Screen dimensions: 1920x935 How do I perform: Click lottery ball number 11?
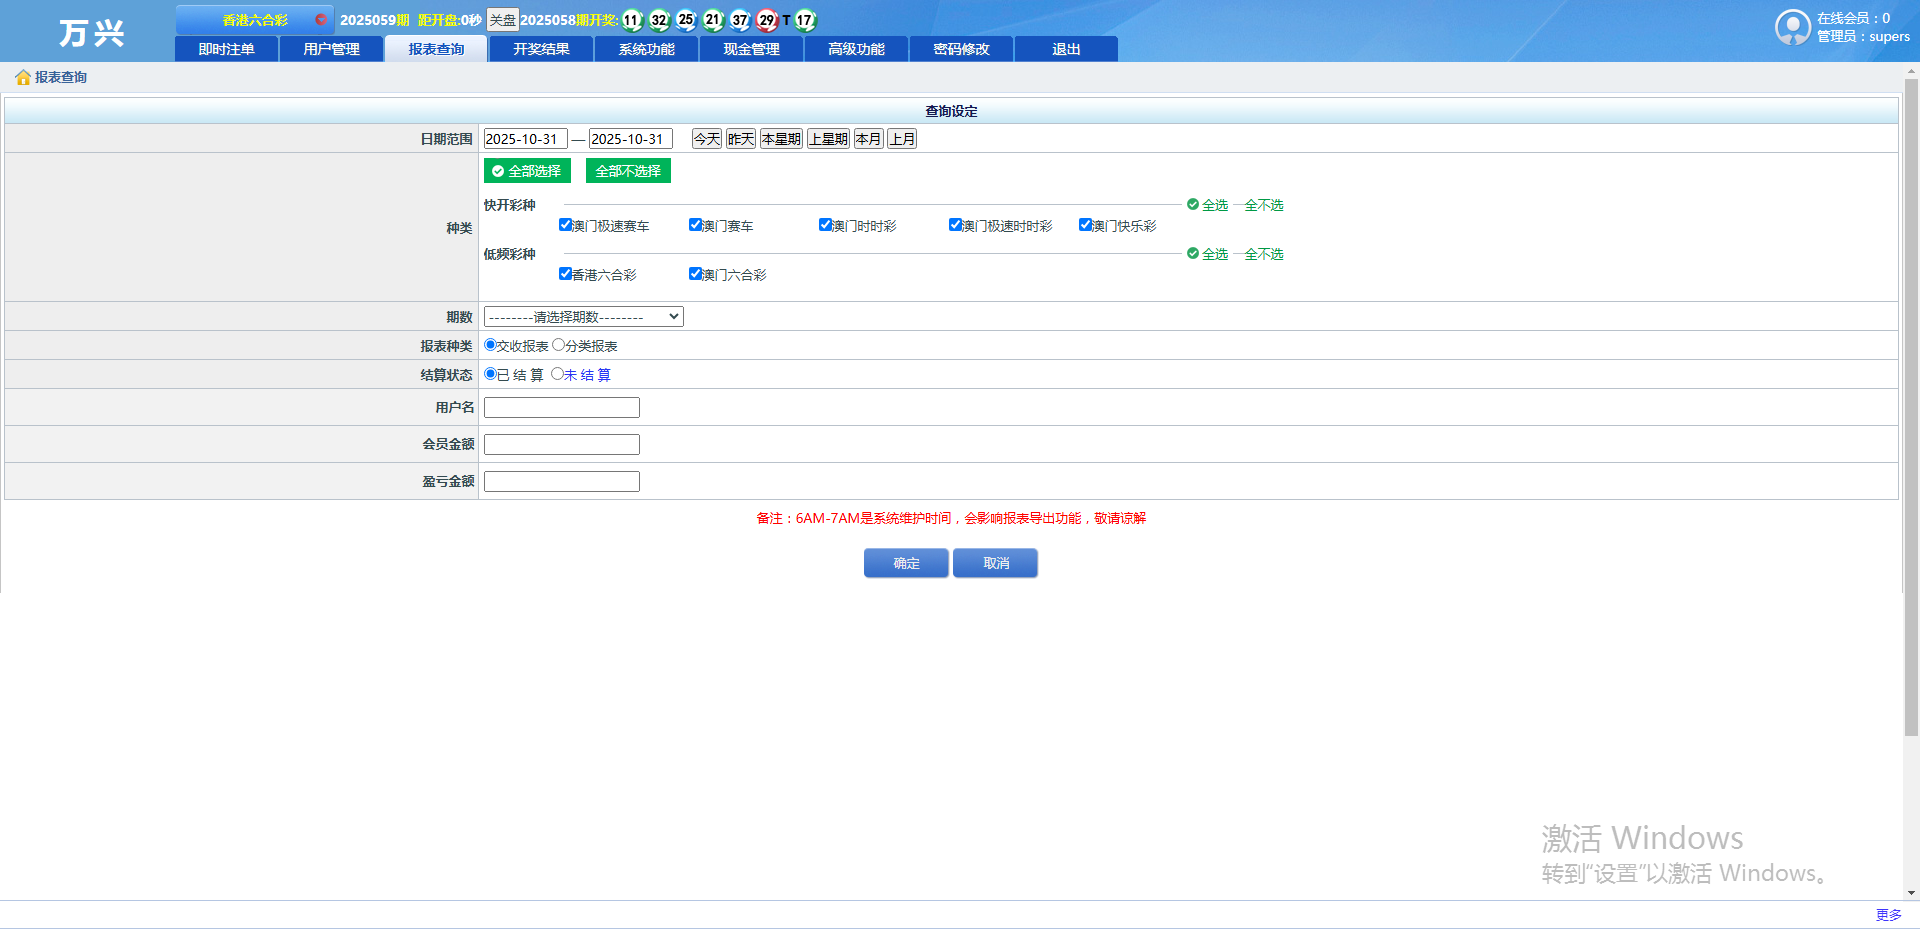[632, 20]
